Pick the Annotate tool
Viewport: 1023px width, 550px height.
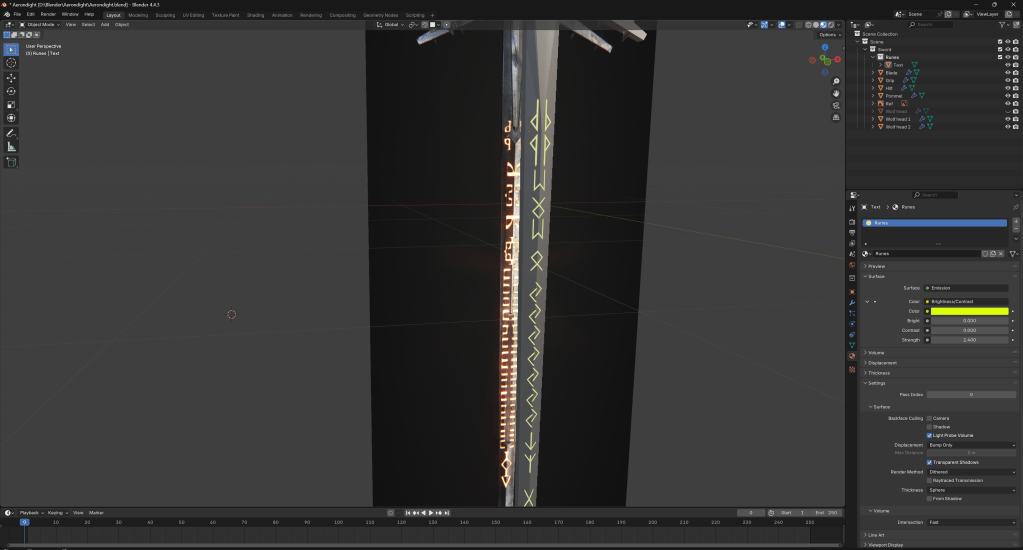pos(12,133)
